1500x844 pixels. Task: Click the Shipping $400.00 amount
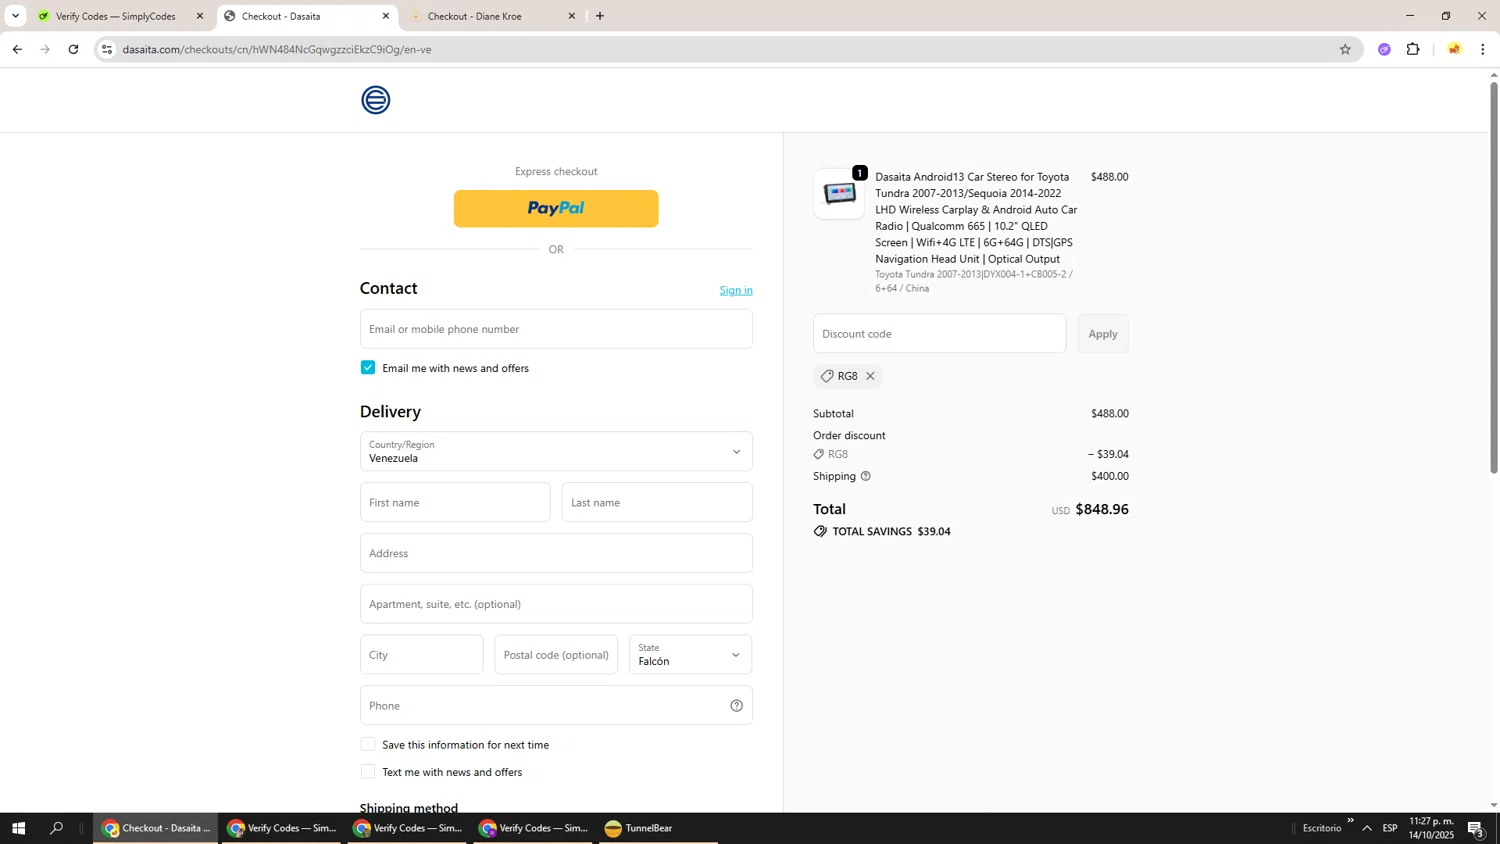(1110, 476)
